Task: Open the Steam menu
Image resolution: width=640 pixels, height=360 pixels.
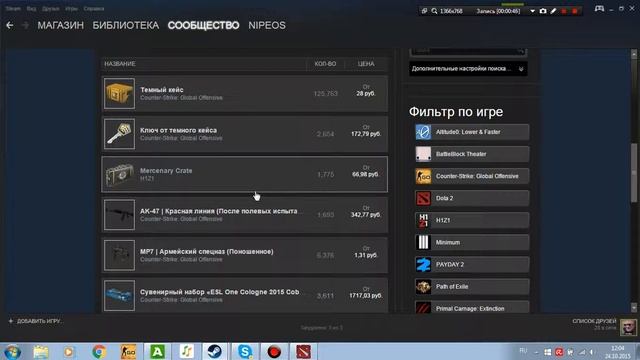Action: pyautogui.click(x=13, y=9)
